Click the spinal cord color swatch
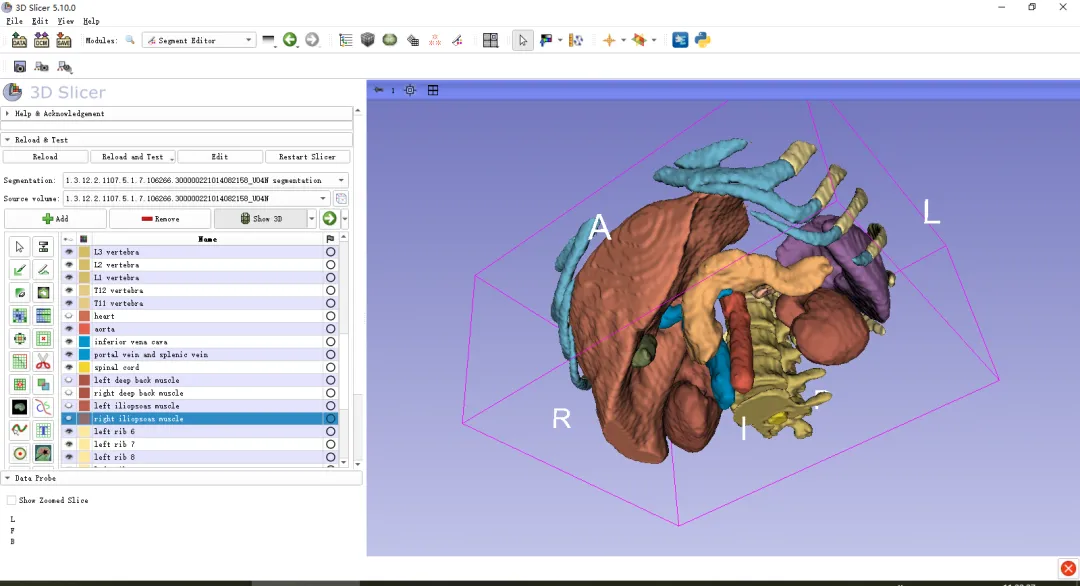This screenshot has height=586, width=1080. [x=85, y=368]
